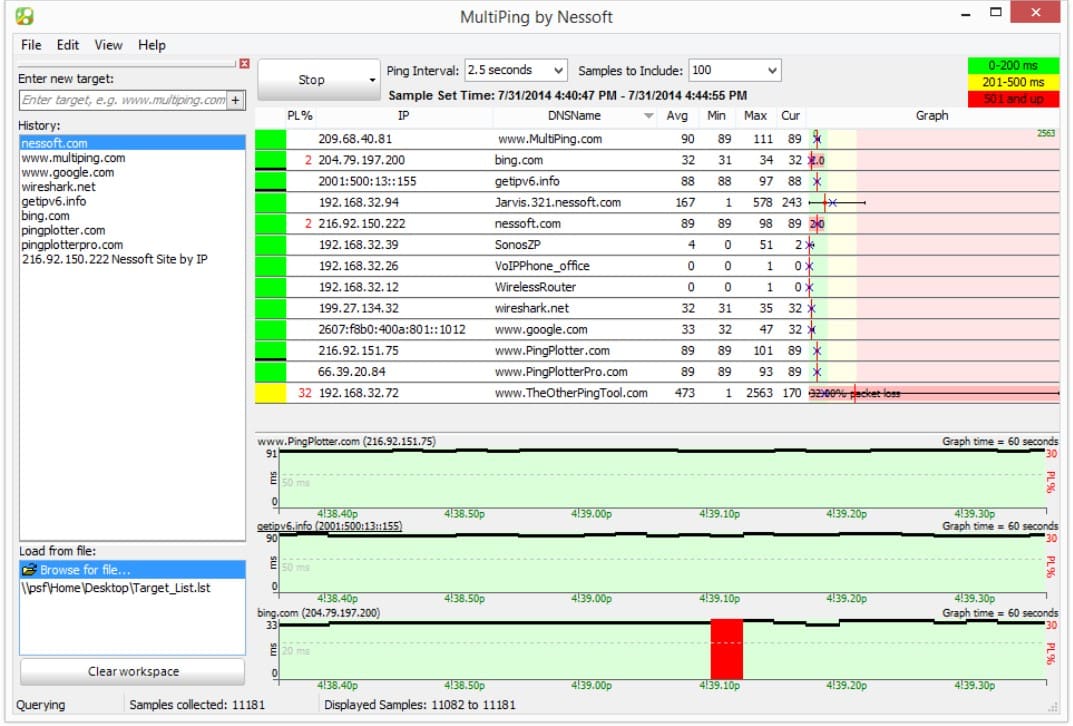Select the 209.68.40.81 IP cell
Image resolution: width=1073 pixels, height=726 pixels.
tap(355, 139)
